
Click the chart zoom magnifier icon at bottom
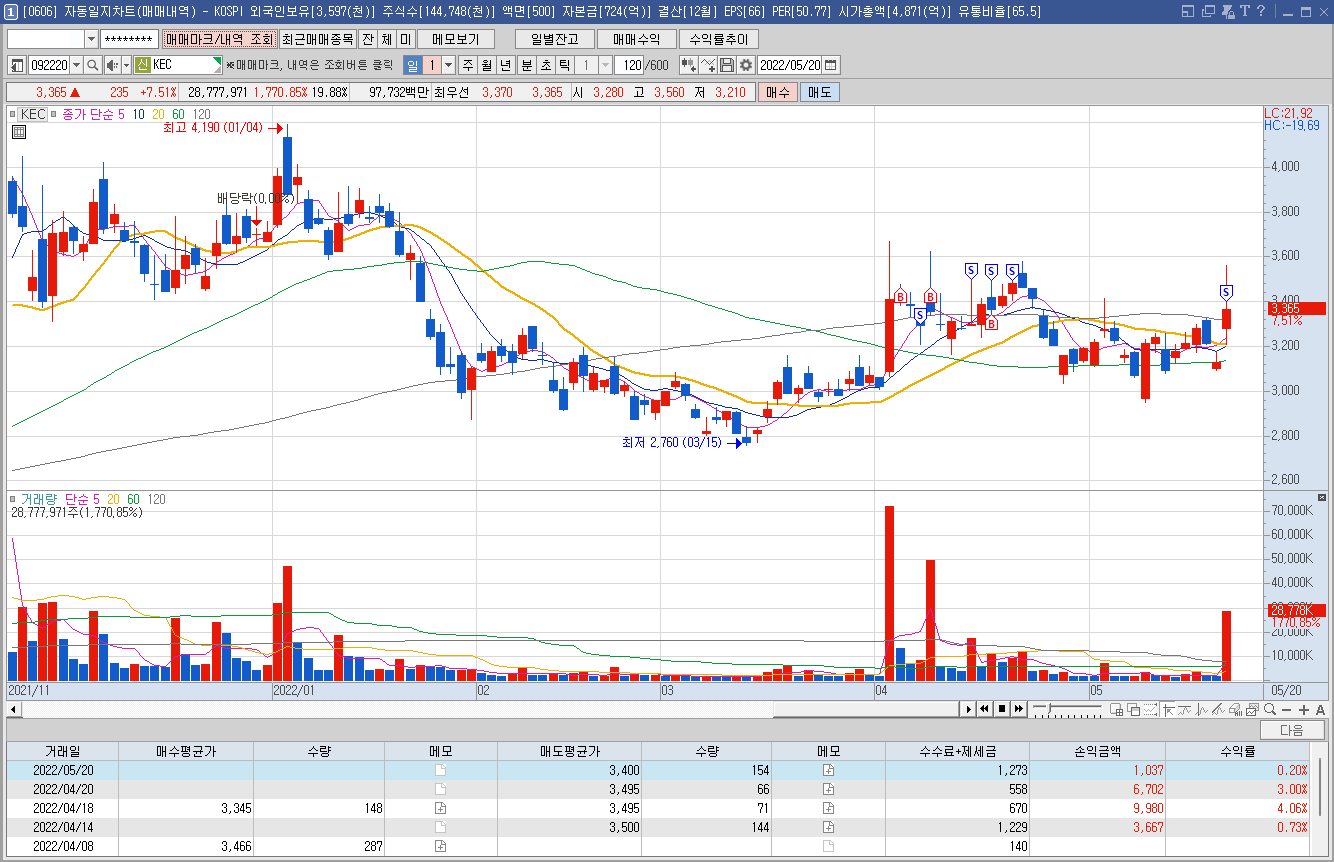pyautogui.click(x=1272, y=709)
